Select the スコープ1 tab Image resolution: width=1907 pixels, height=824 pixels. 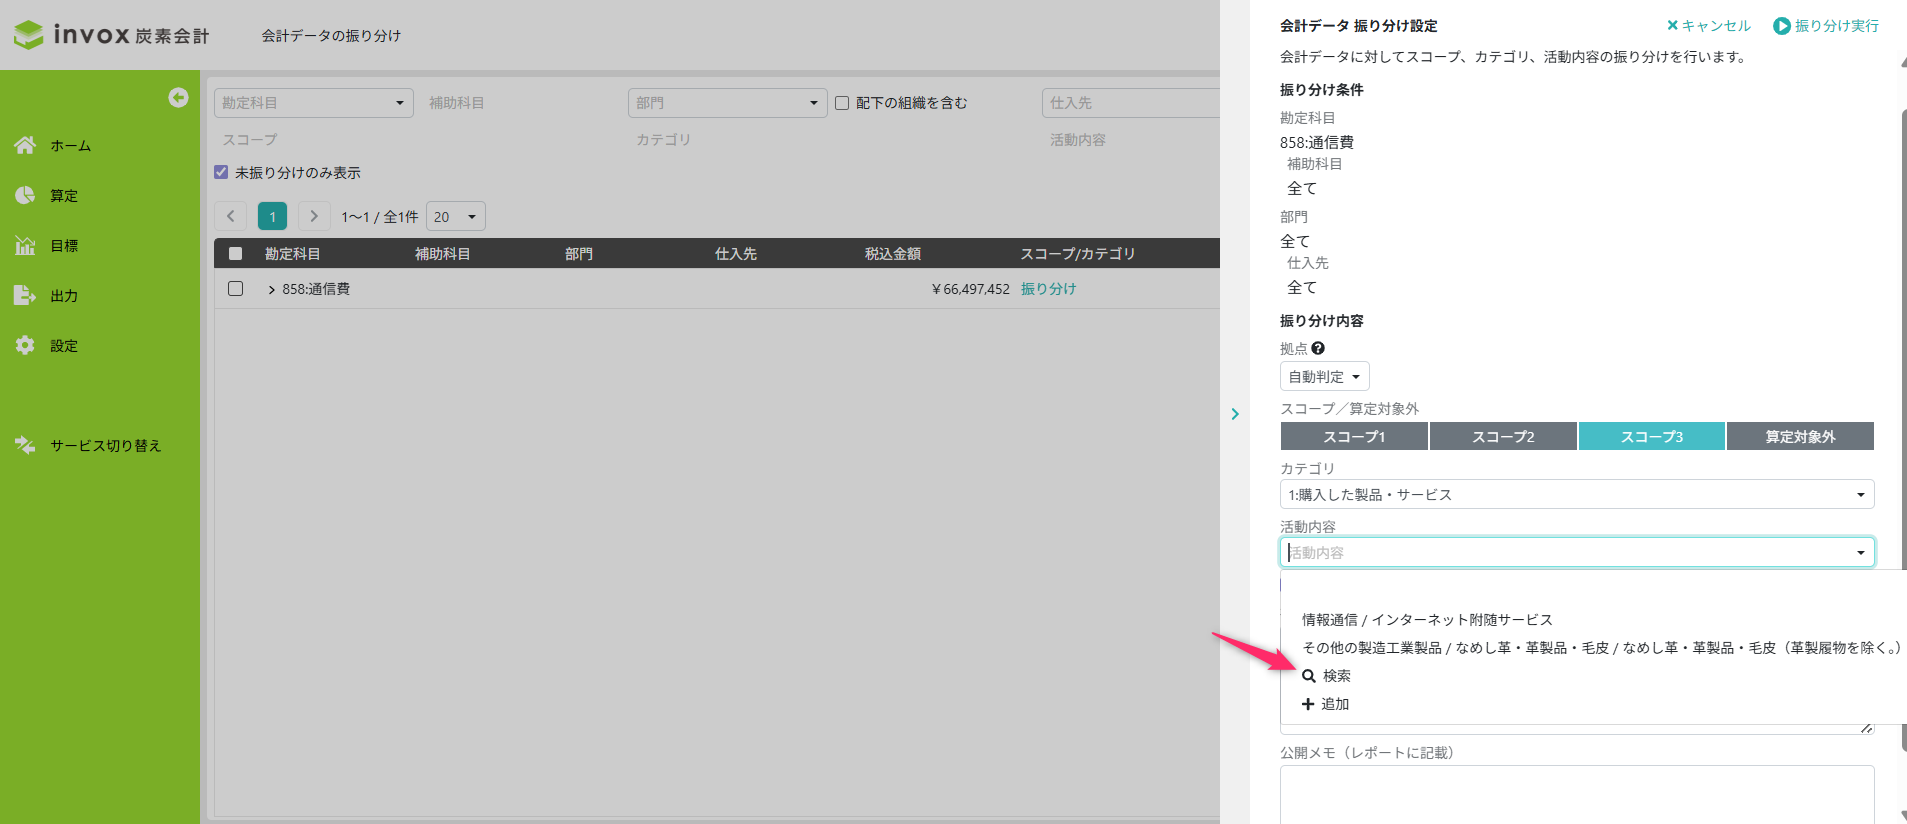click(1353, 437)
